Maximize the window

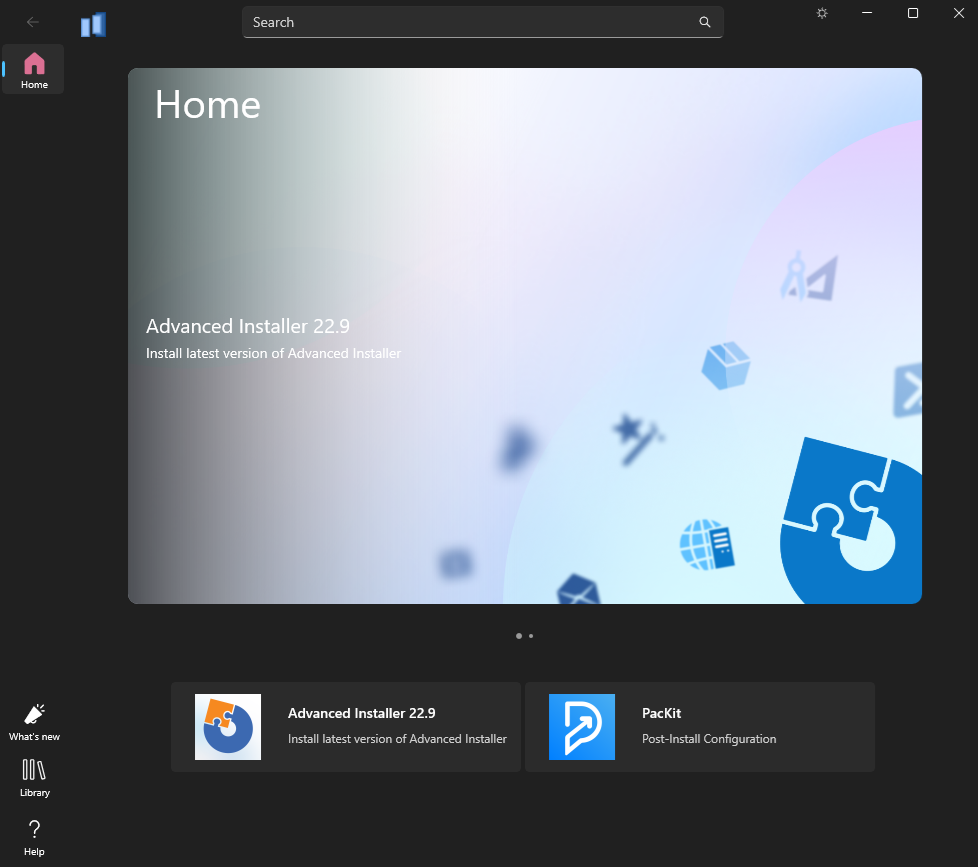tap(913, 13)
